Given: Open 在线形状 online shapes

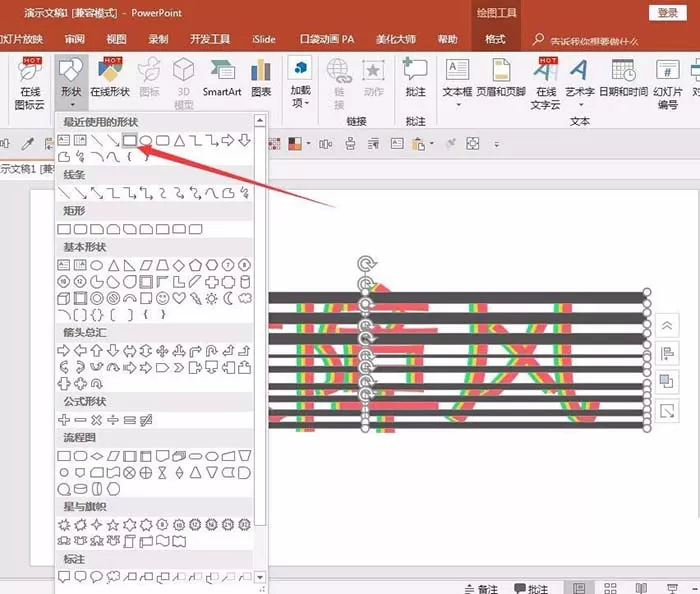Looking at the screenshot, I should click(110, 78).
